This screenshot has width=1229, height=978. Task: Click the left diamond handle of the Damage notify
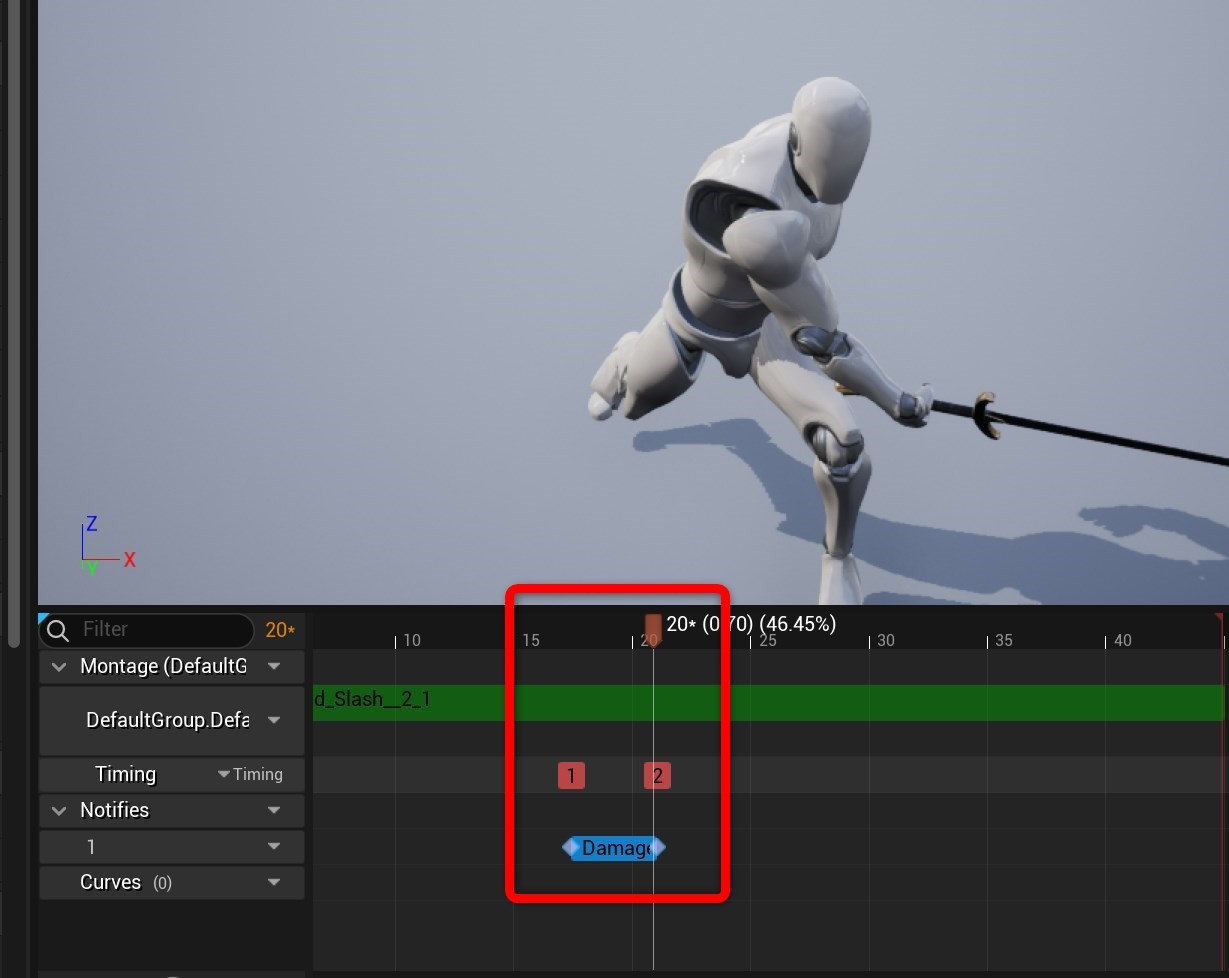click(570, 847)
